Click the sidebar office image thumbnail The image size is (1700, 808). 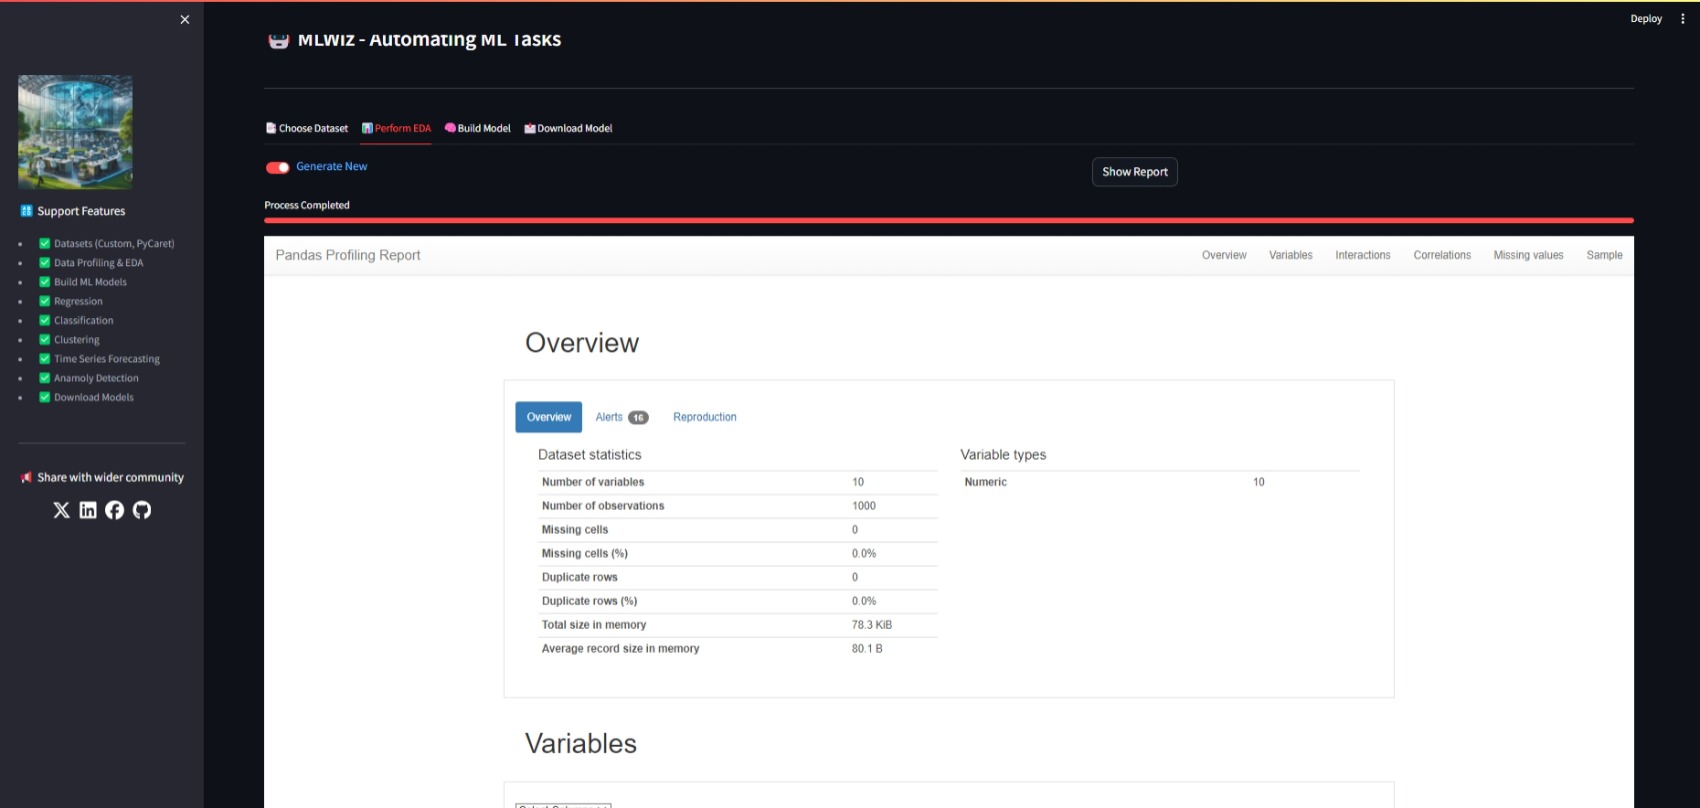[75, 132]
